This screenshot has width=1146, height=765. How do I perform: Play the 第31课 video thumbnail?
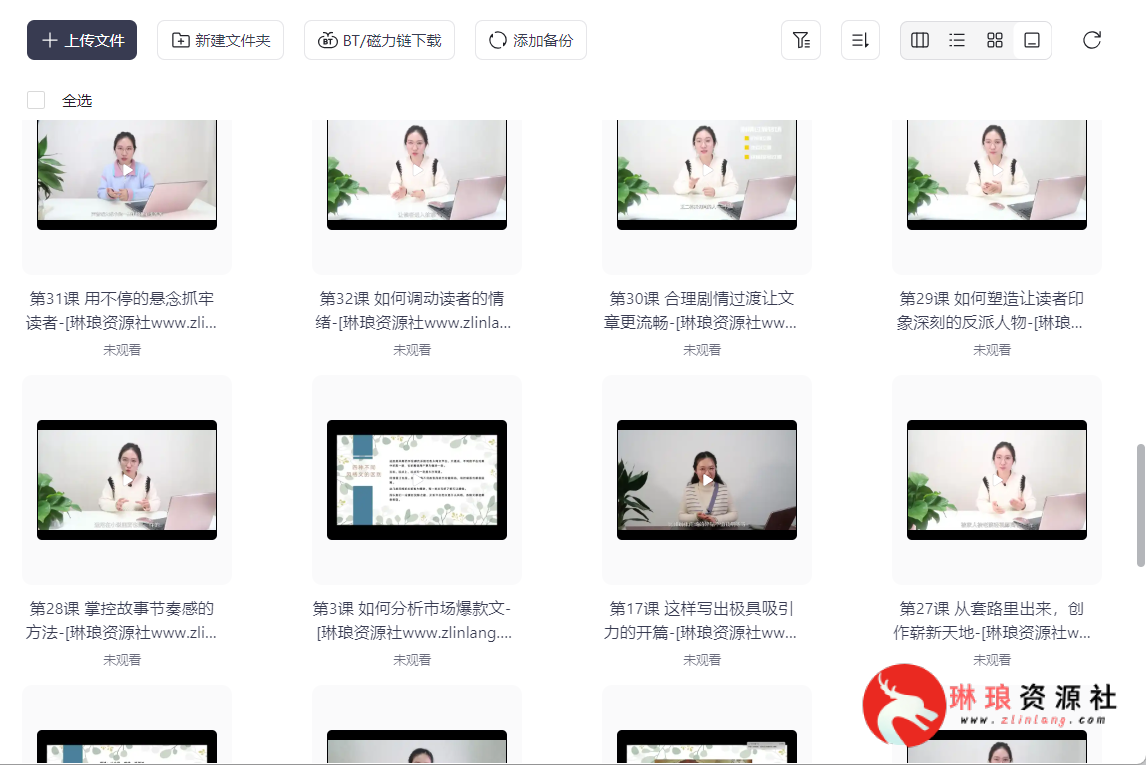[127, 175]
